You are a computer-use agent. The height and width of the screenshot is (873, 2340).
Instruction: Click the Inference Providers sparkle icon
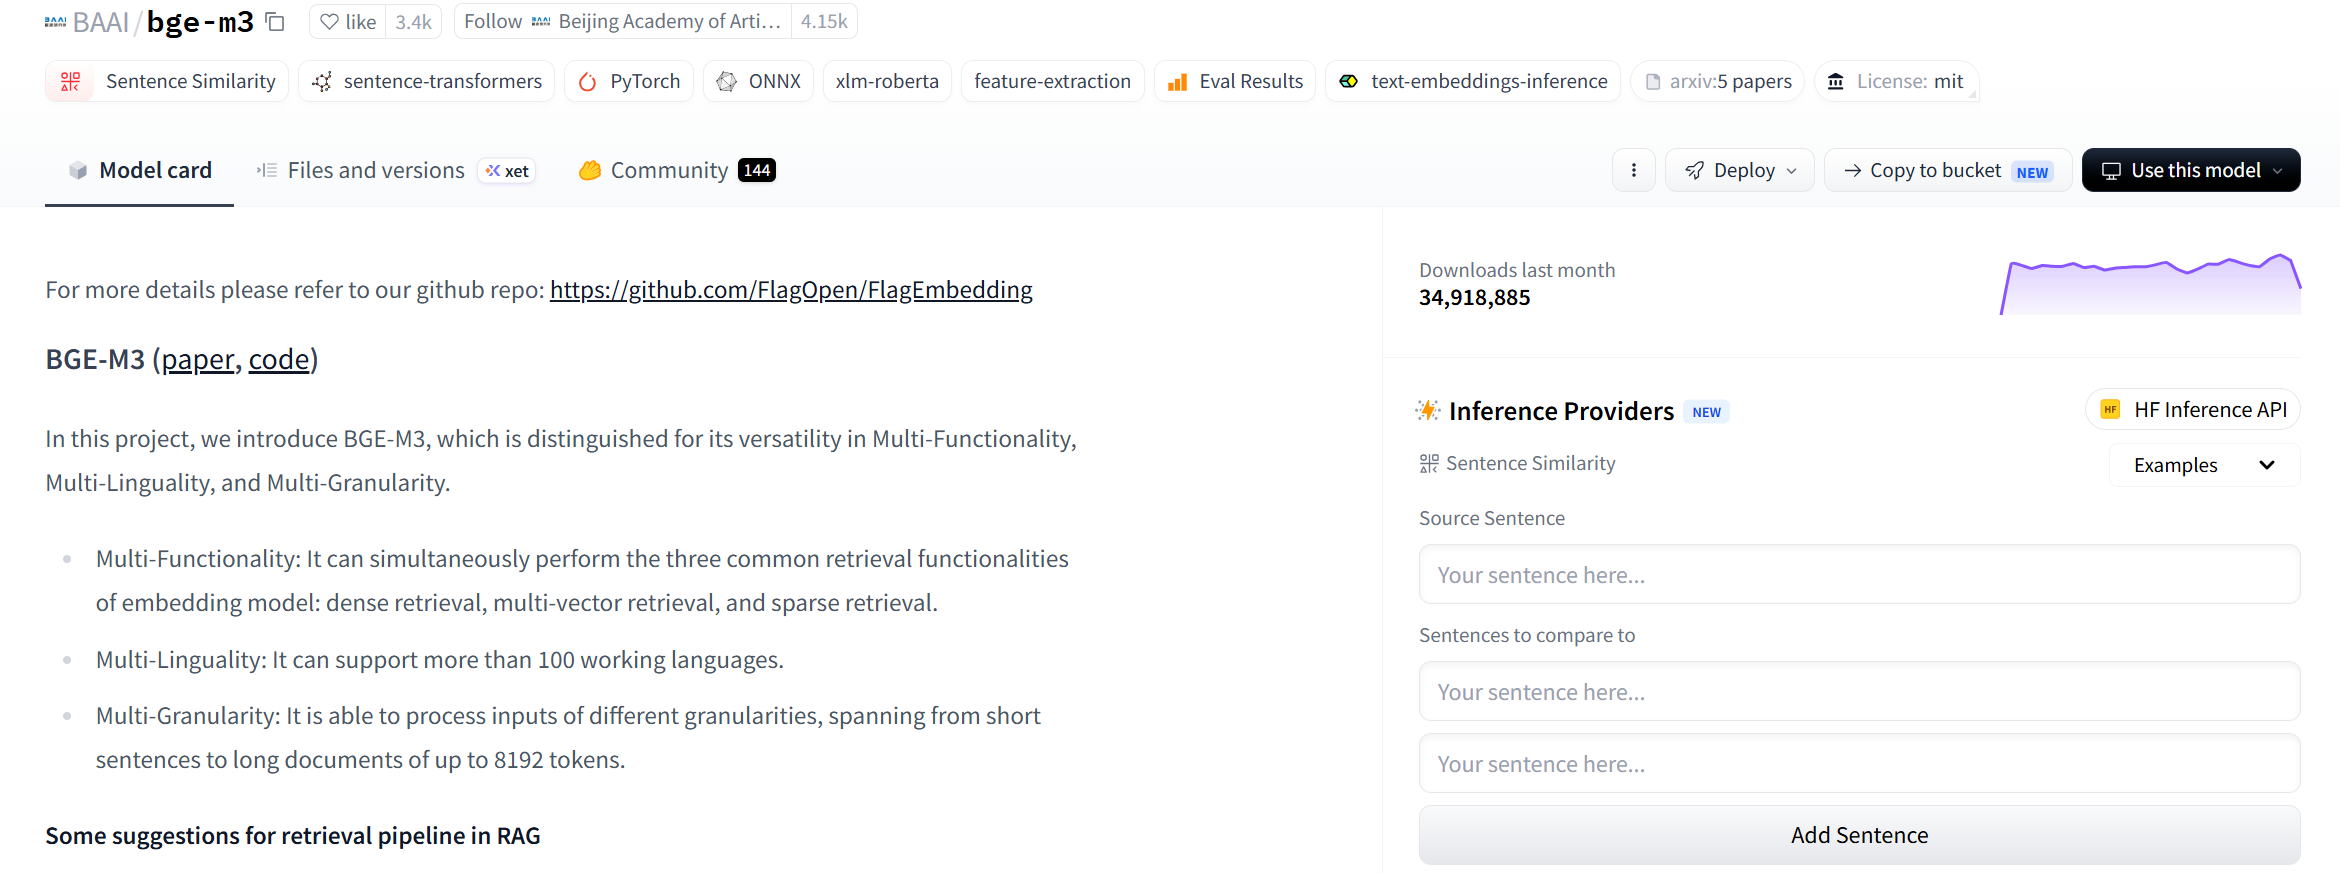coord(1428,411)
